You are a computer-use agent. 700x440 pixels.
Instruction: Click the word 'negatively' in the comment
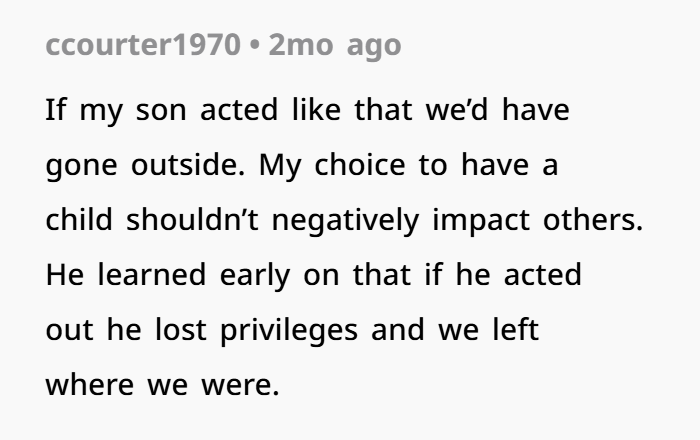[x=346, y=220]
